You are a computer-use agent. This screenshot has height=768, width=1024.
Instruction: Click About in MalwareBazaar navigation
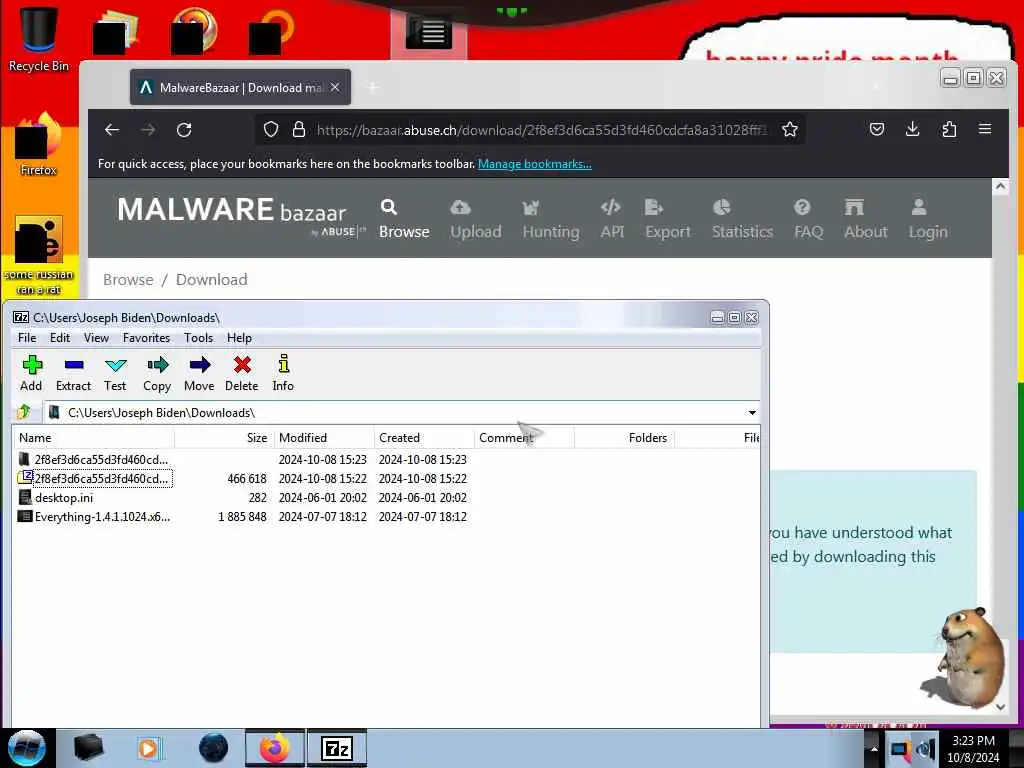click(x=865, y=220)
